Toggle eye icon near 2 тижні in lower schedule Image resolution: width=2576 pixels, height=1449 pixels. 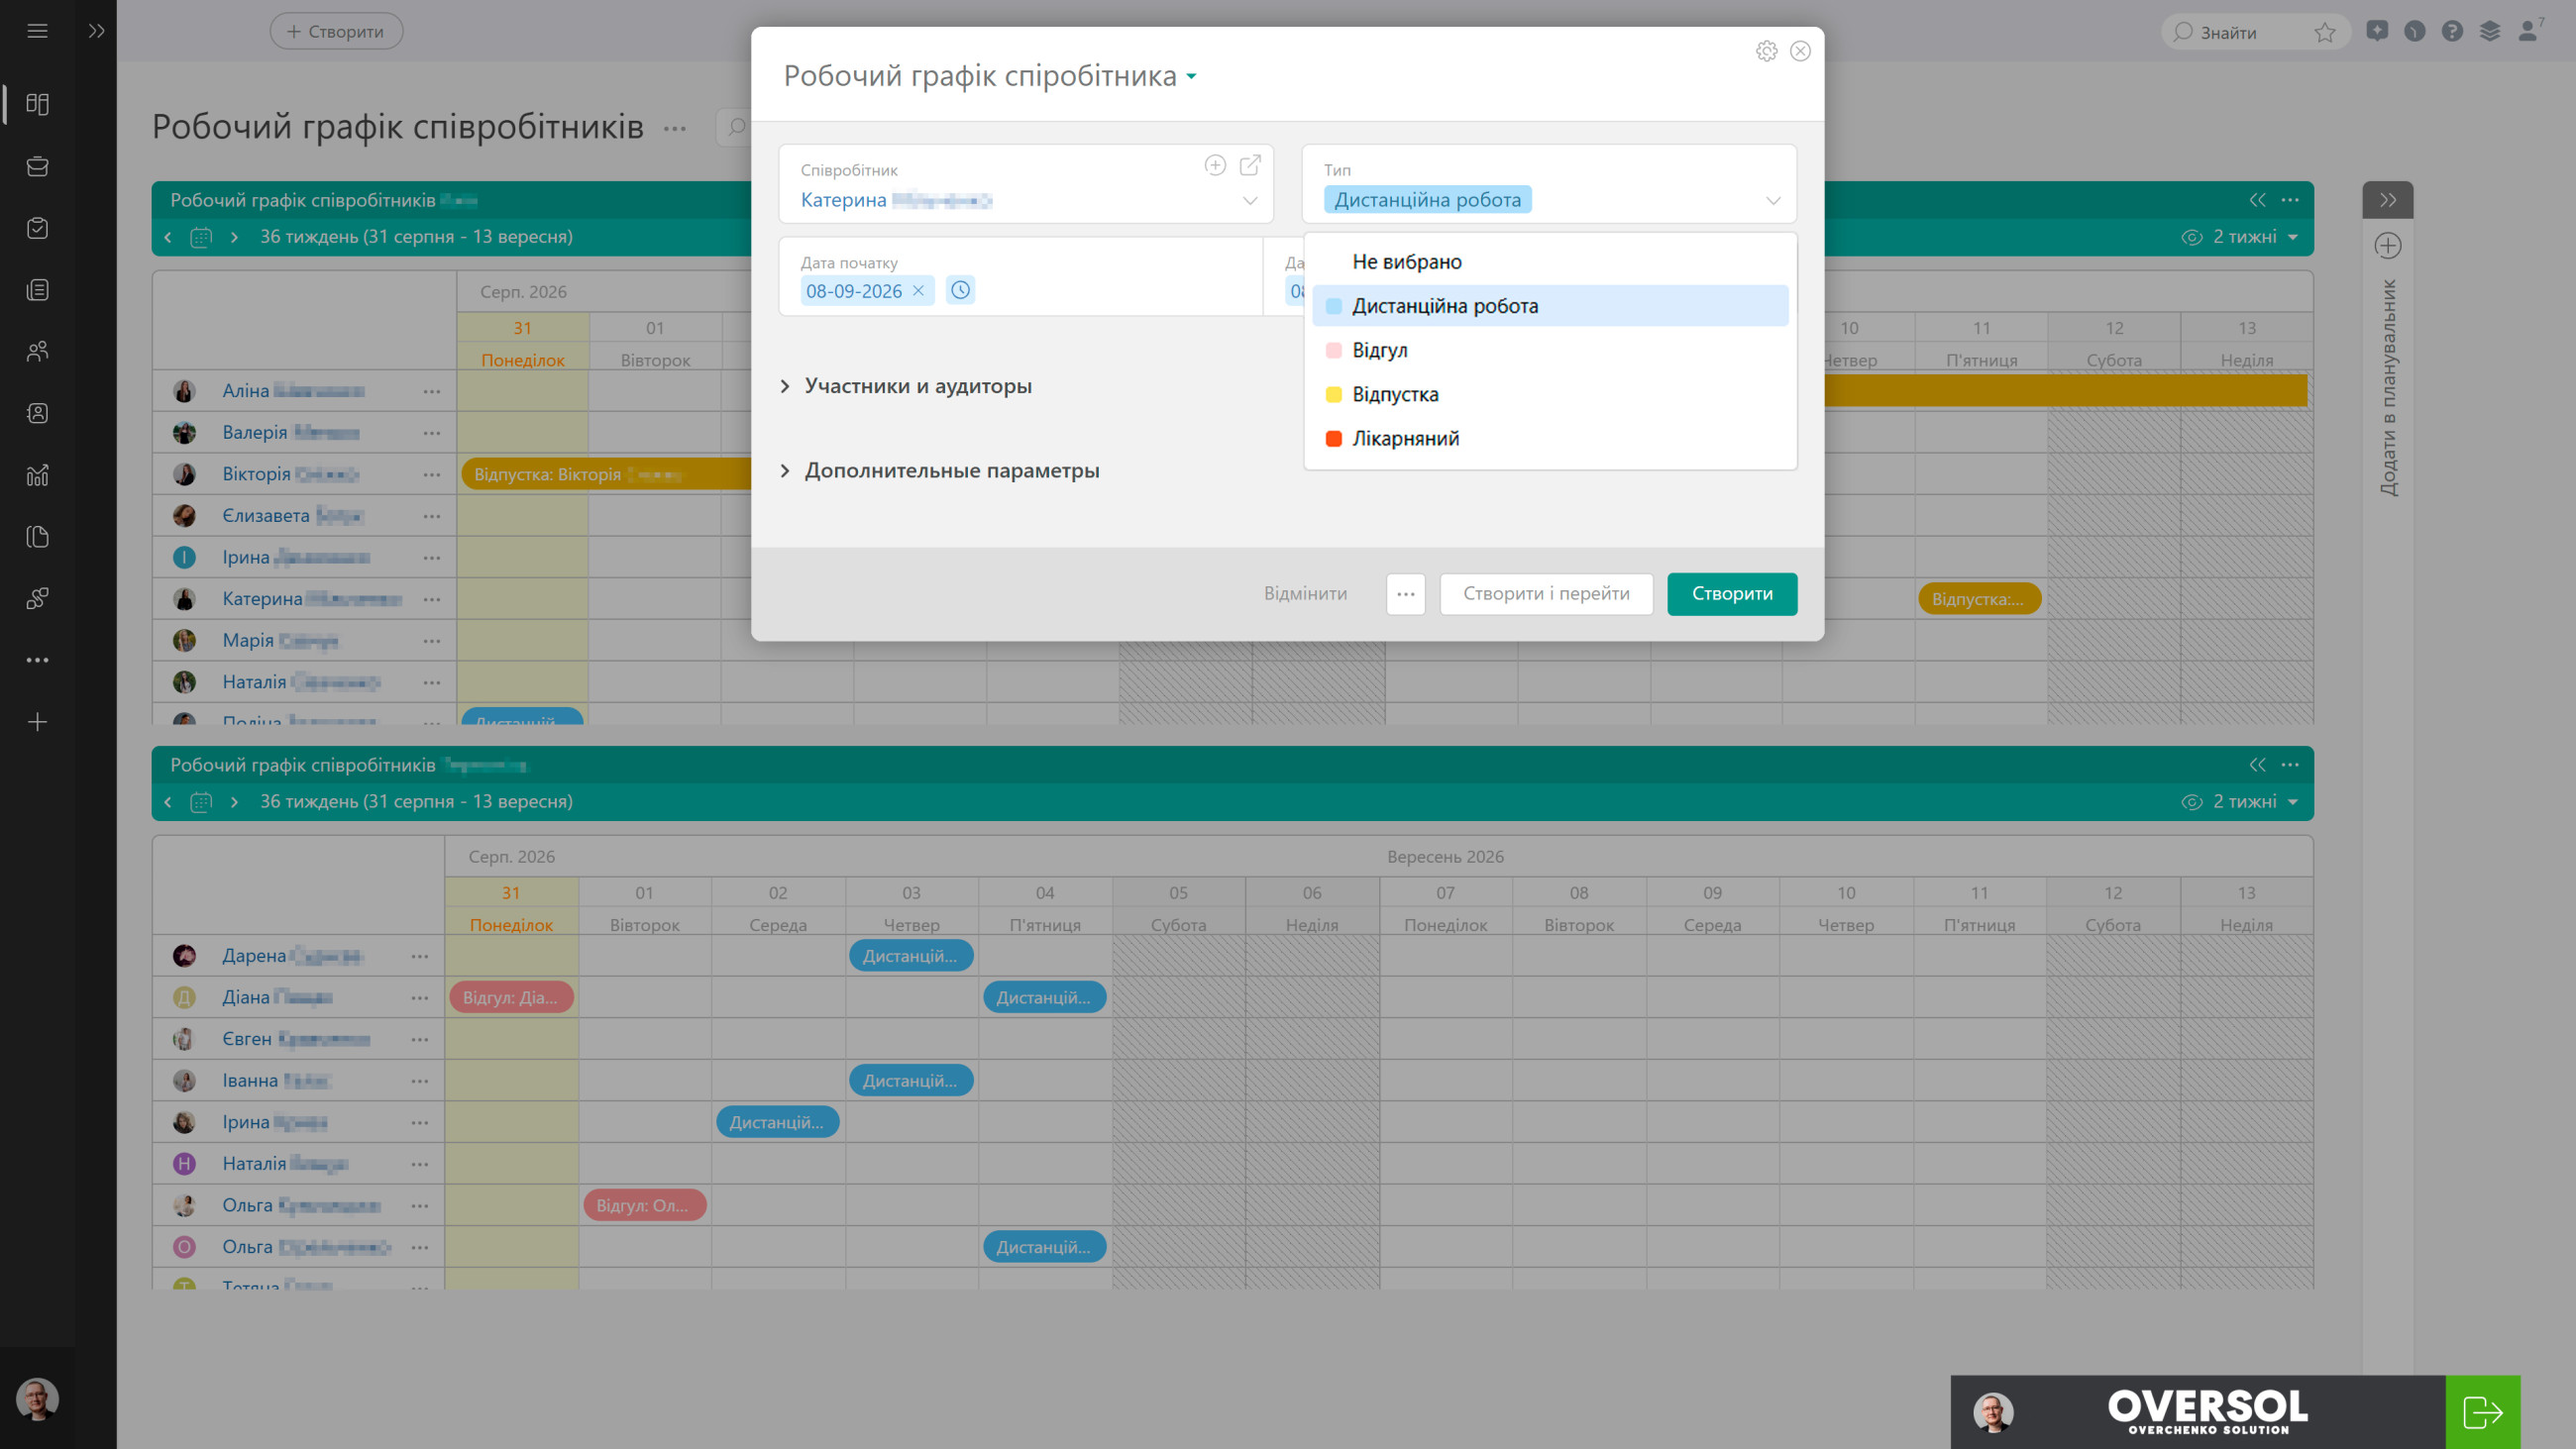2191,802
